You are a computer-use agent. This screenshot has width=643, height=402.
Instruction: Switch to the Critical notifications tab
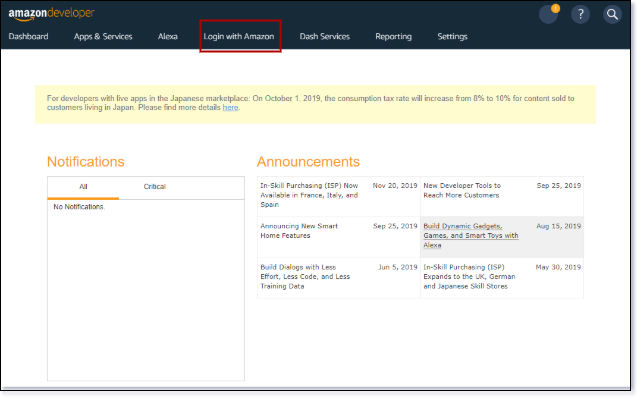[155, 187]
